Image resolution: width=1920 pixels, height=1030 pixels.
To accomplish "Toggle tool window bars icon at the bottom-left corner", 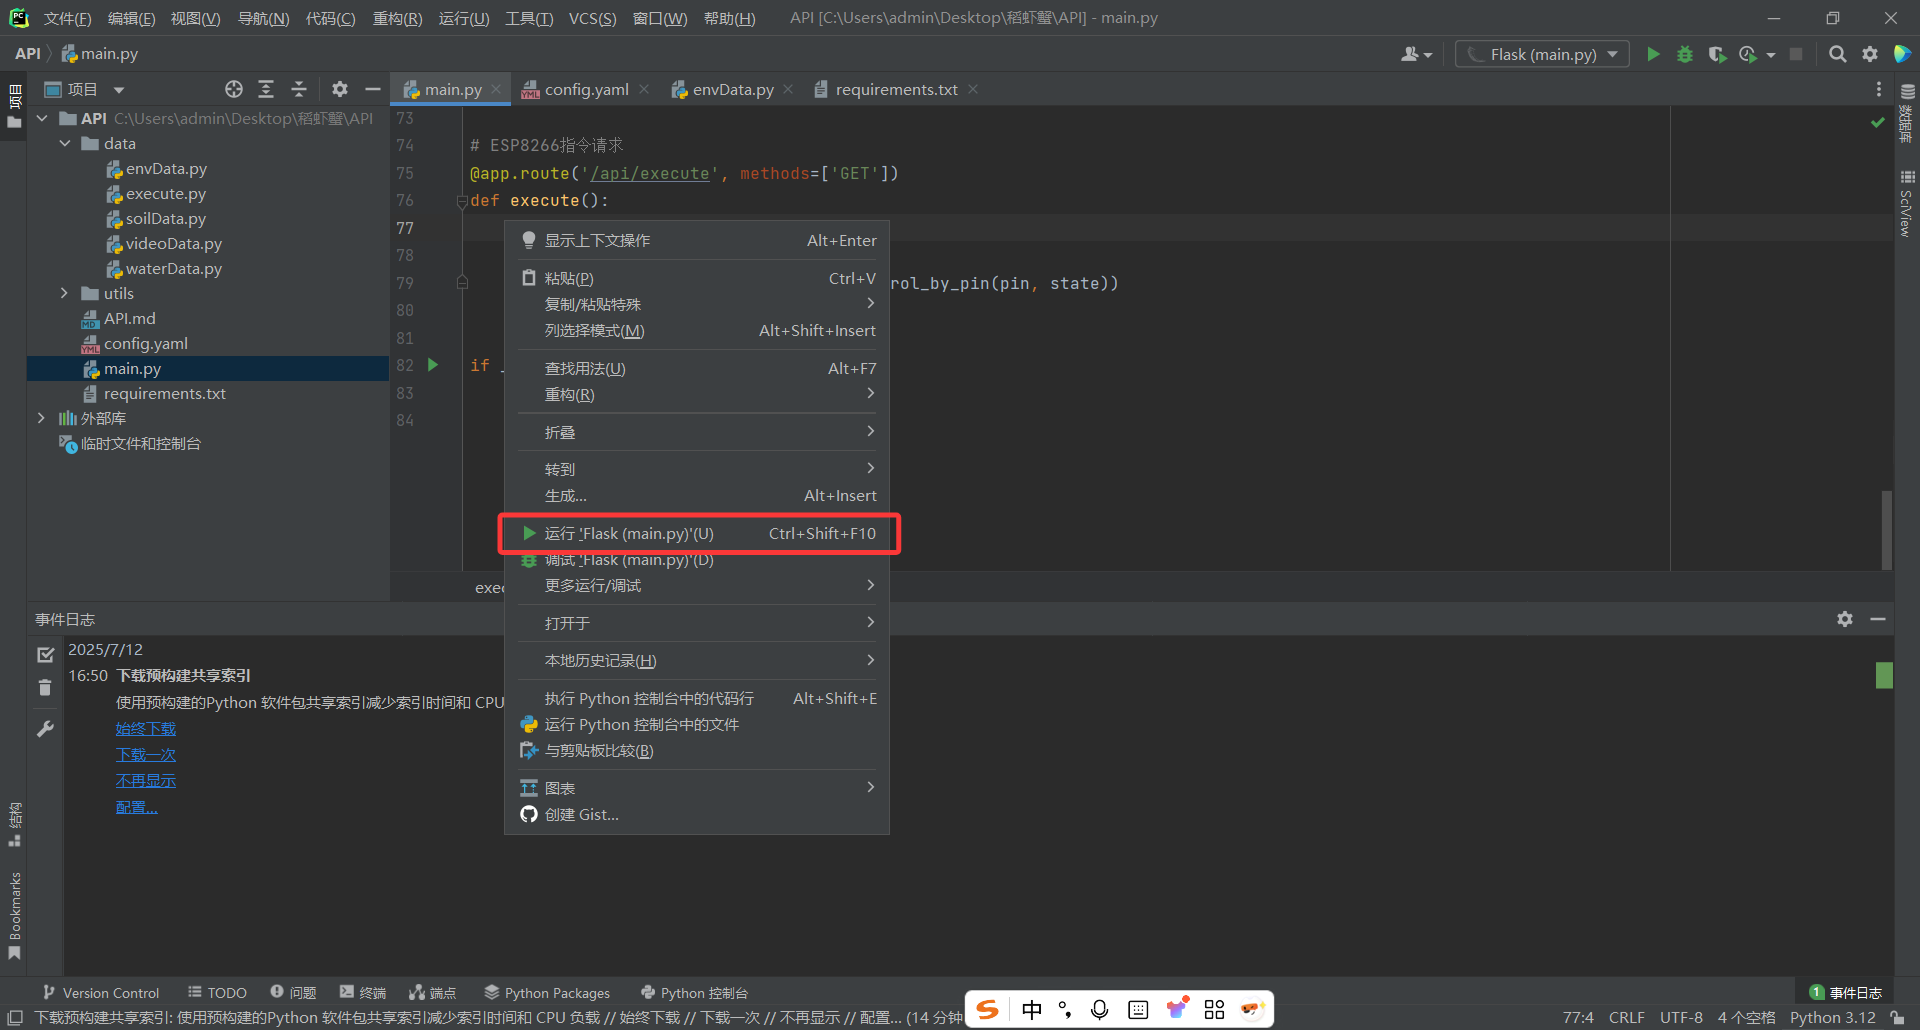I will [x=15, y=1018].
